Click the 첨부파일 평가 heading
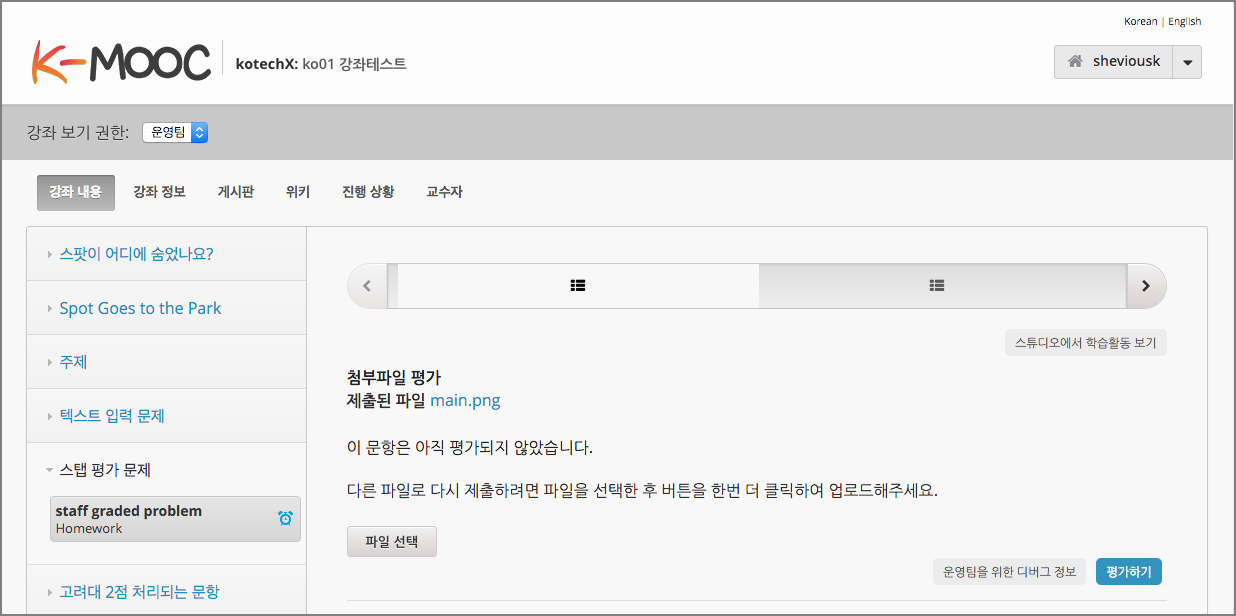 [394, 377]
